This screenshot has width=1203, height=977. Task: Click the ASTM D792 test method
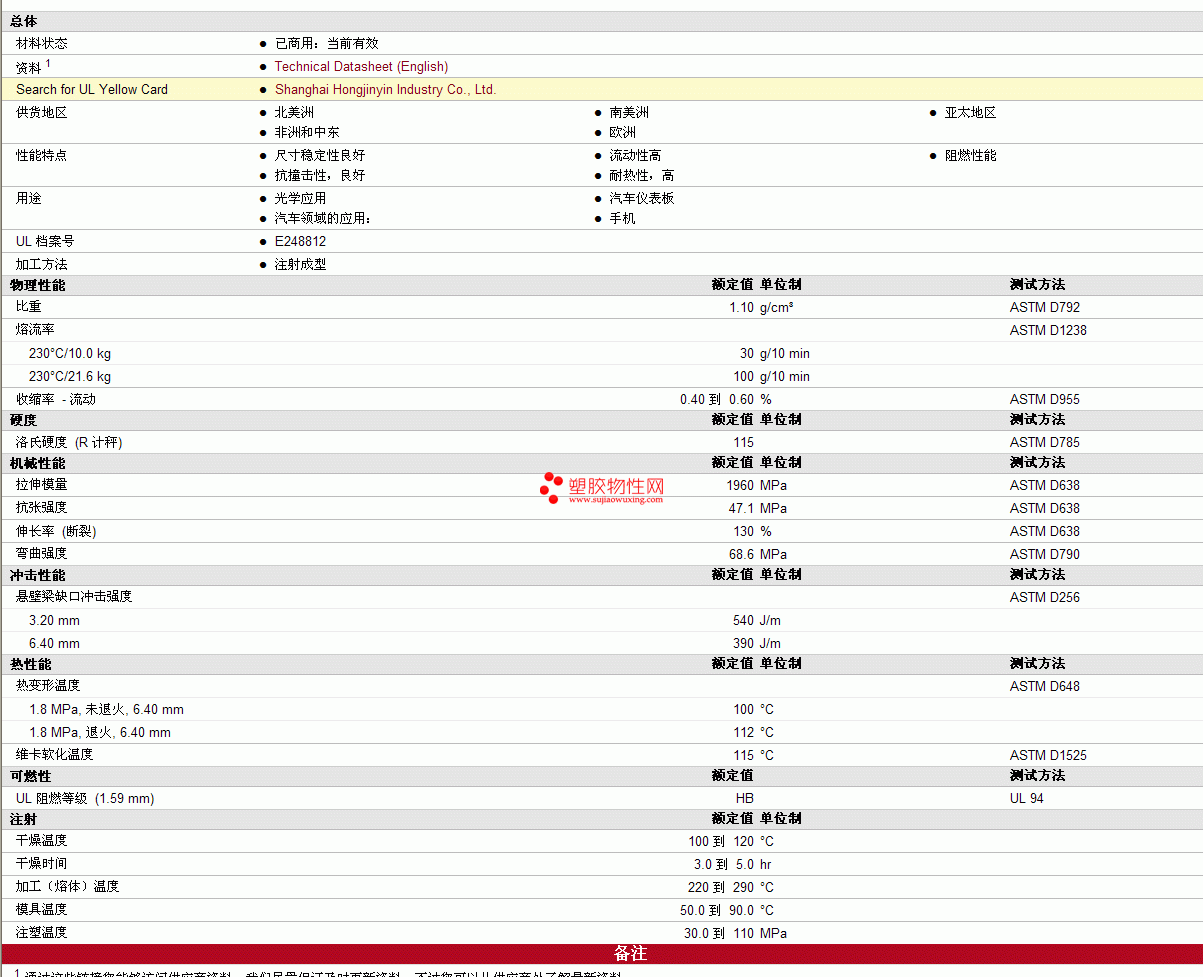pos(1045,308)
